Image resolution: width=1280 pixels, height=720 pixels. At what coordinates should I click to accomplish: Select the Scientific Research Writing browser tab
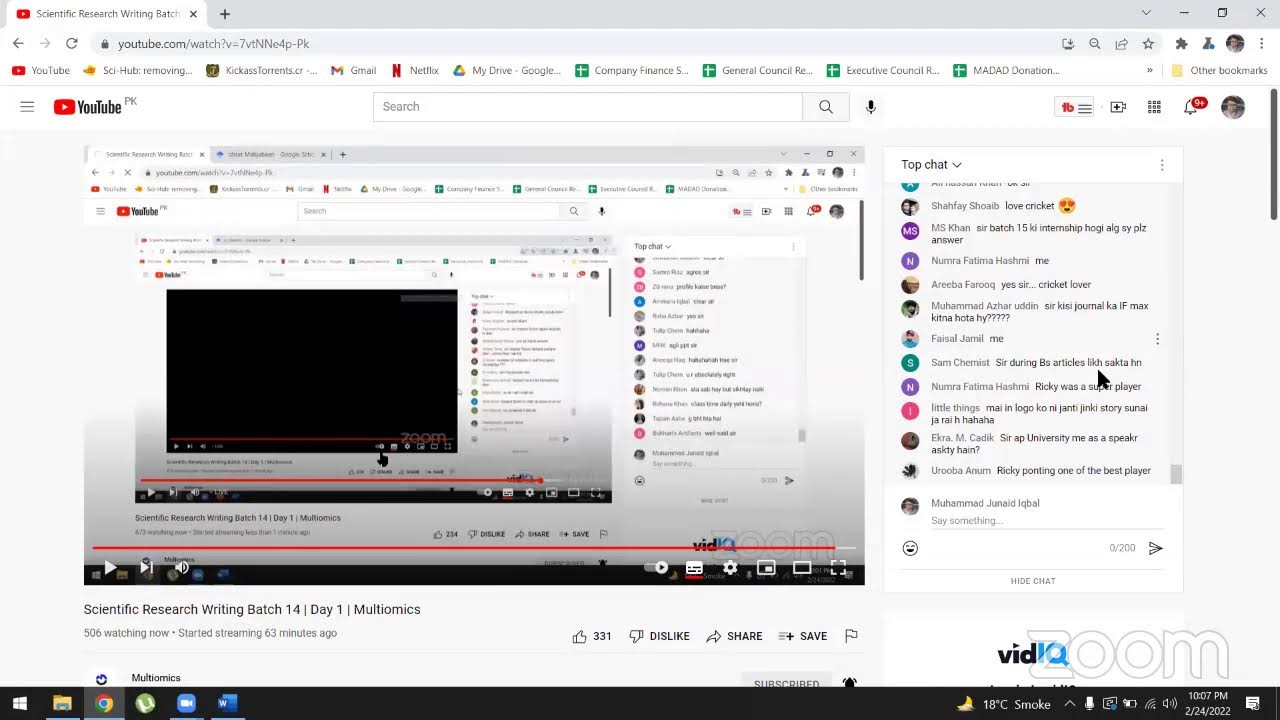pos(105,14)
